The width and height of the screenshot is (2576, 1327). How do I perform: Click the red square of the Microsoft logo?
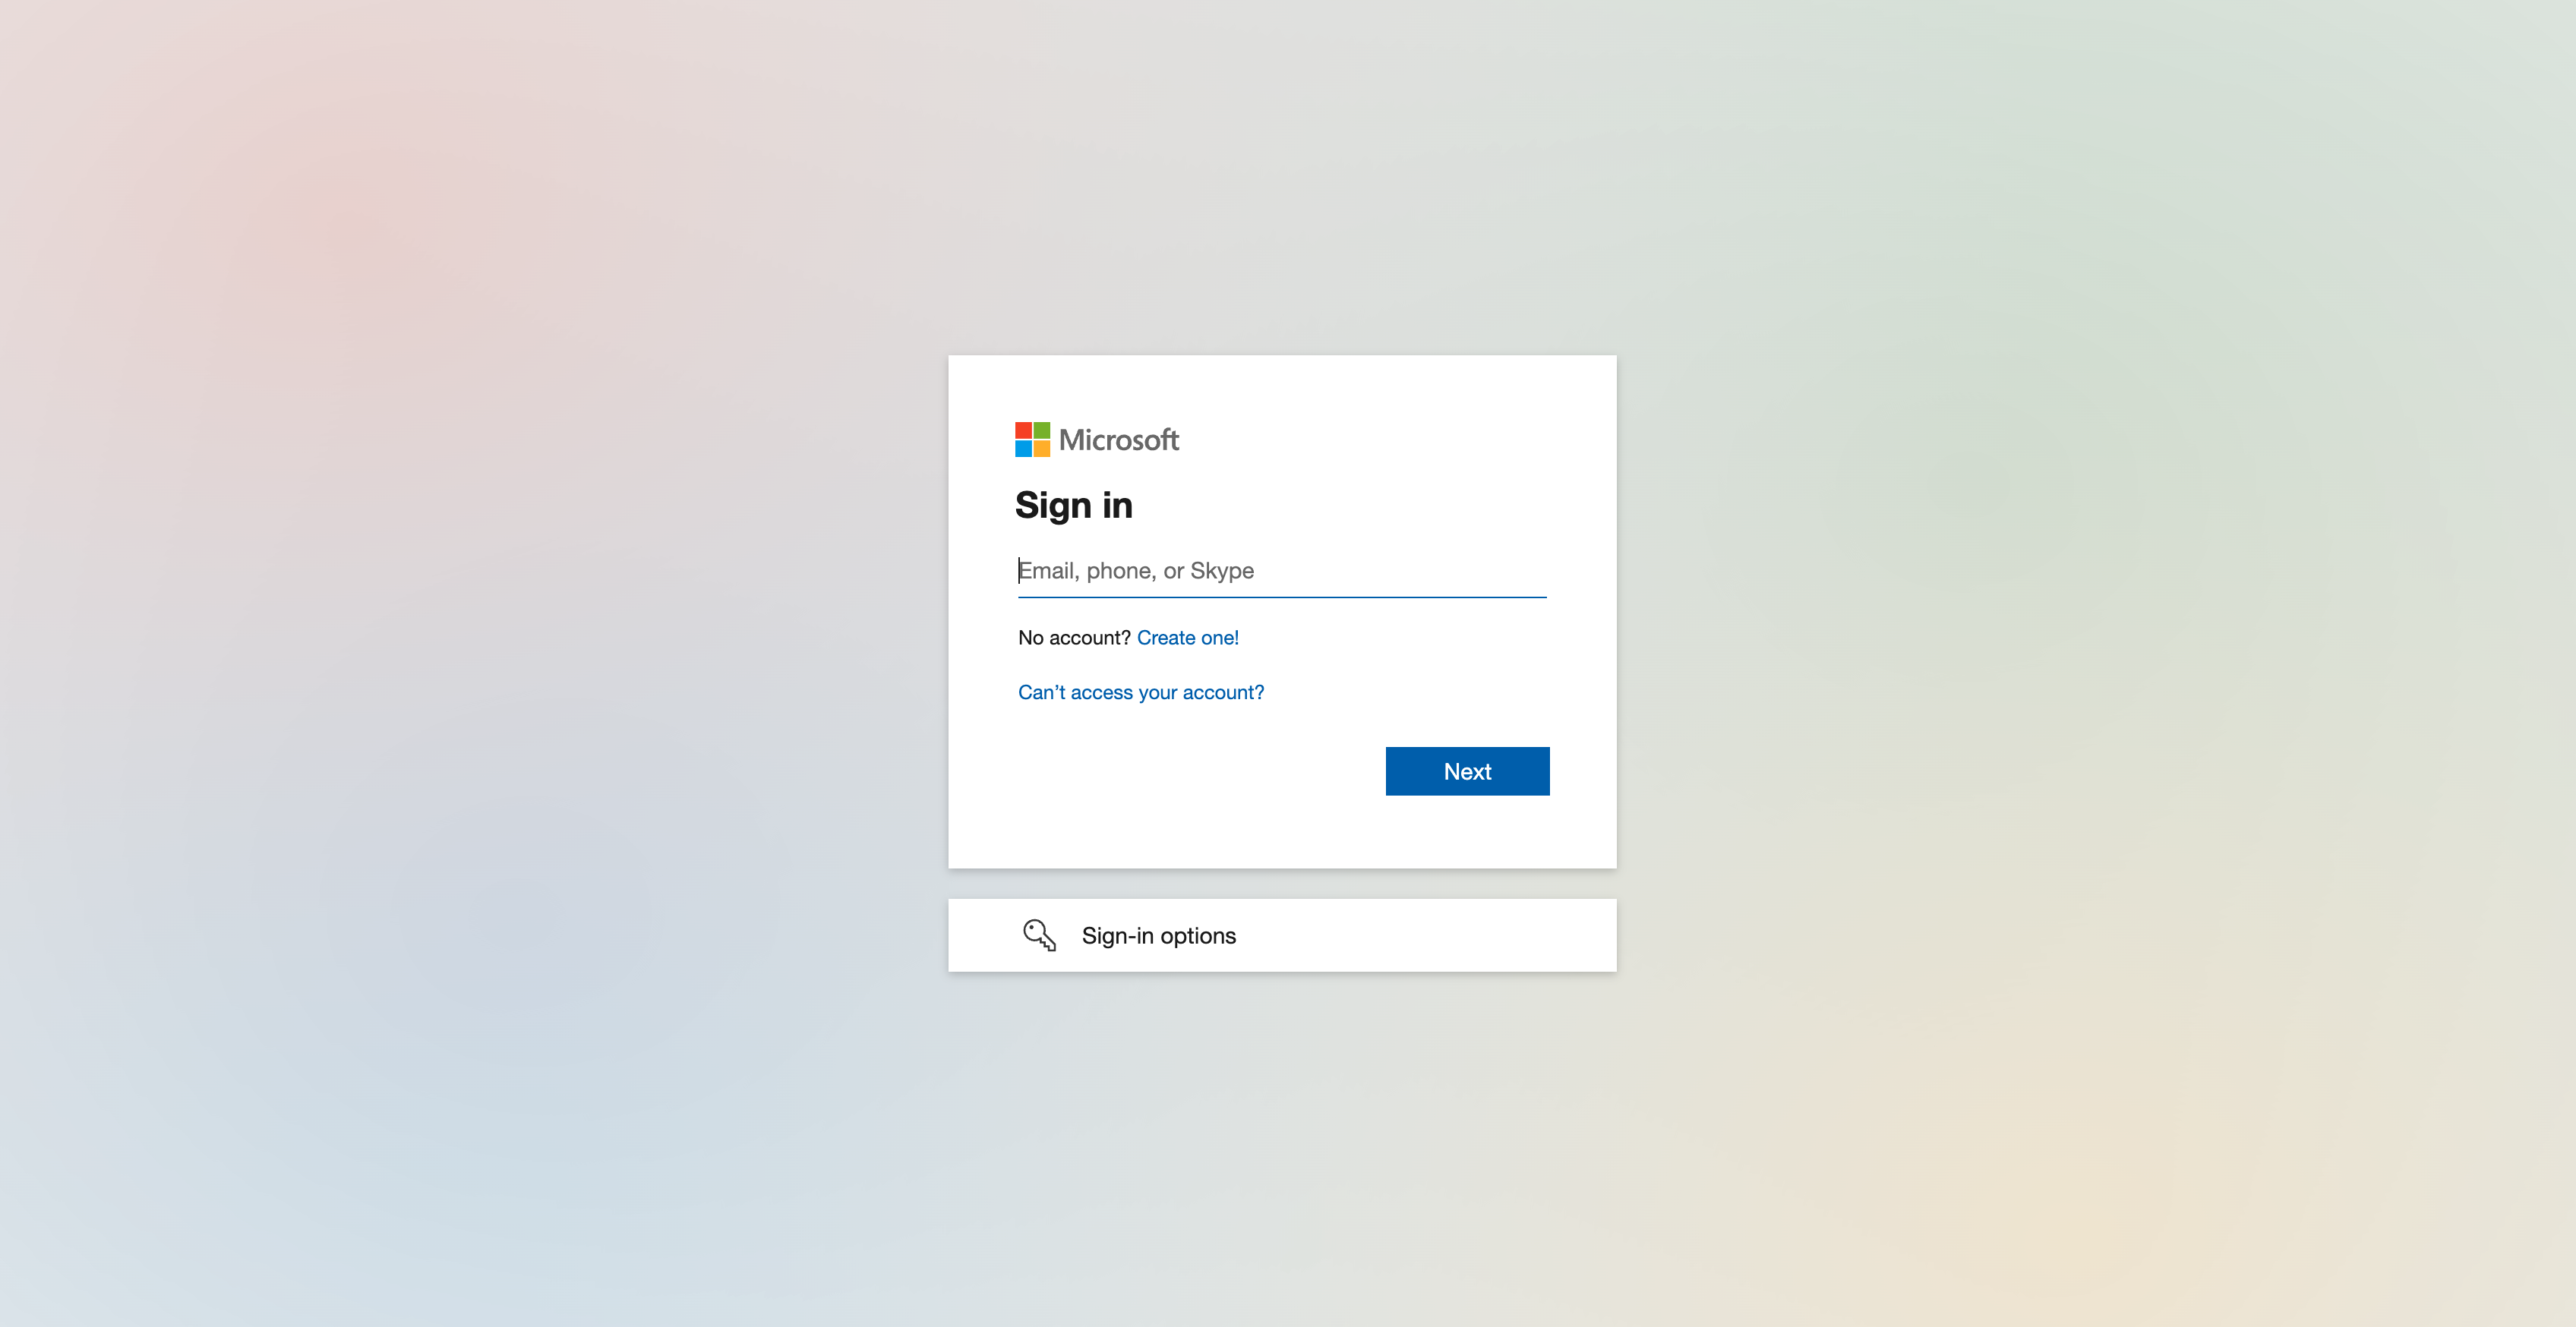pyautogui.click(x=1023, y=431)
